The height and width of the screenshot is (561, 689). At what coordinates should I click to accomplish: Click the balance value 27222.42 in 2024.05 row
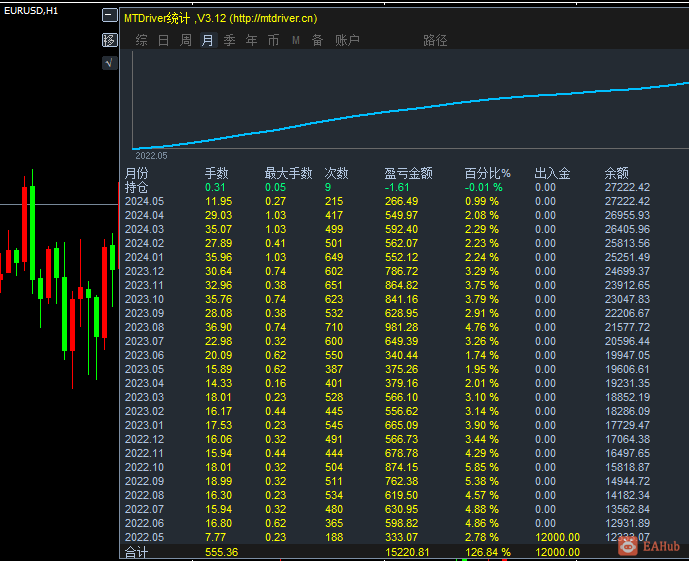click(627, 202)
